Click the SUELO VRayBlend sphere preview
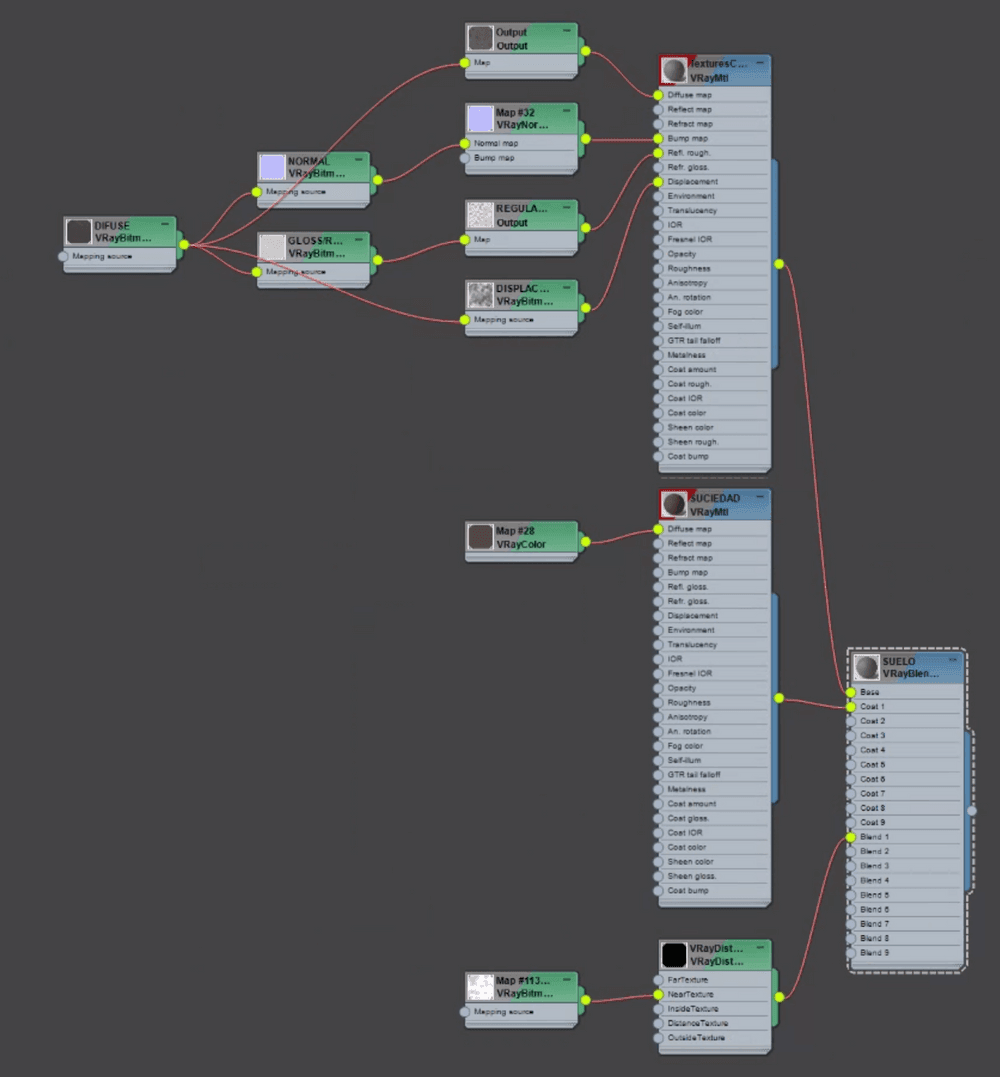 tap(867, 667)
